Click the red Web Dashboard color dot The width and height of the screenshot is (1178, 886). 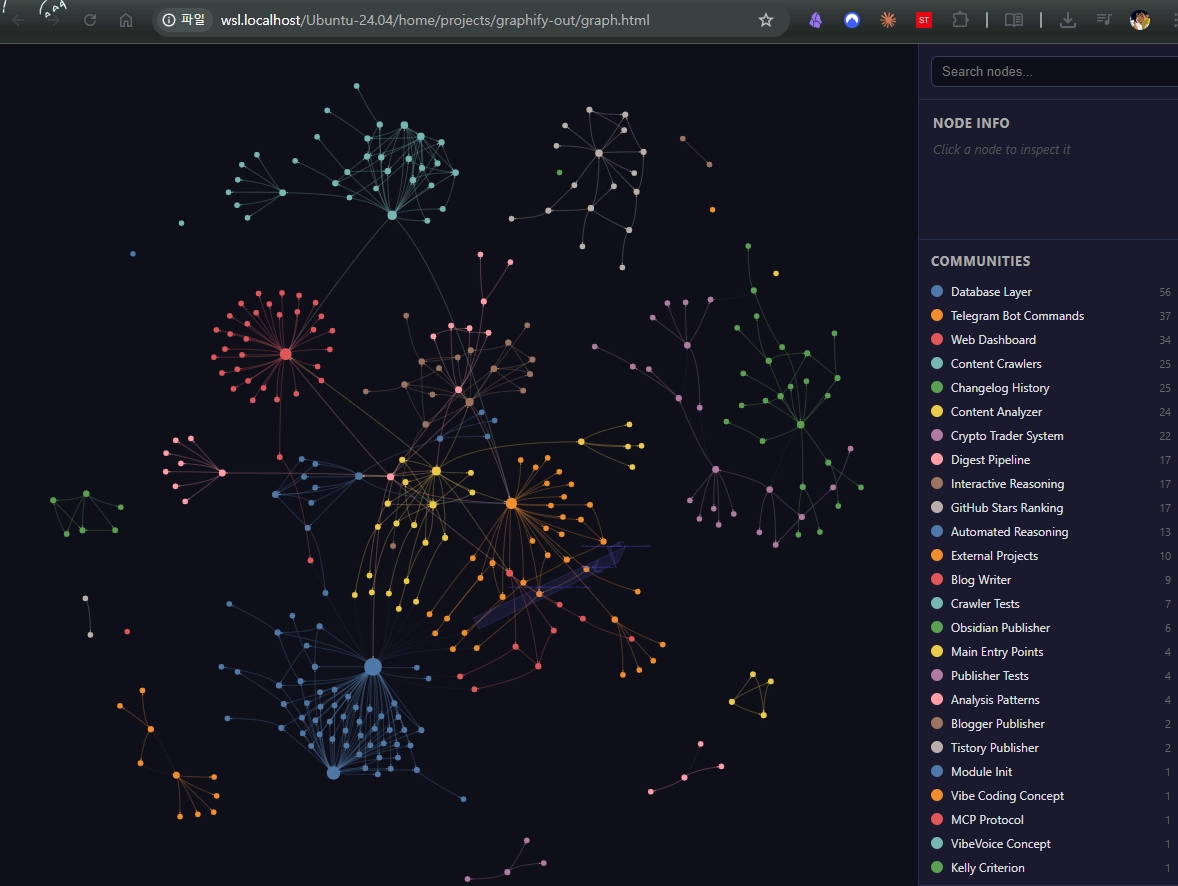(x=937, y=339)
